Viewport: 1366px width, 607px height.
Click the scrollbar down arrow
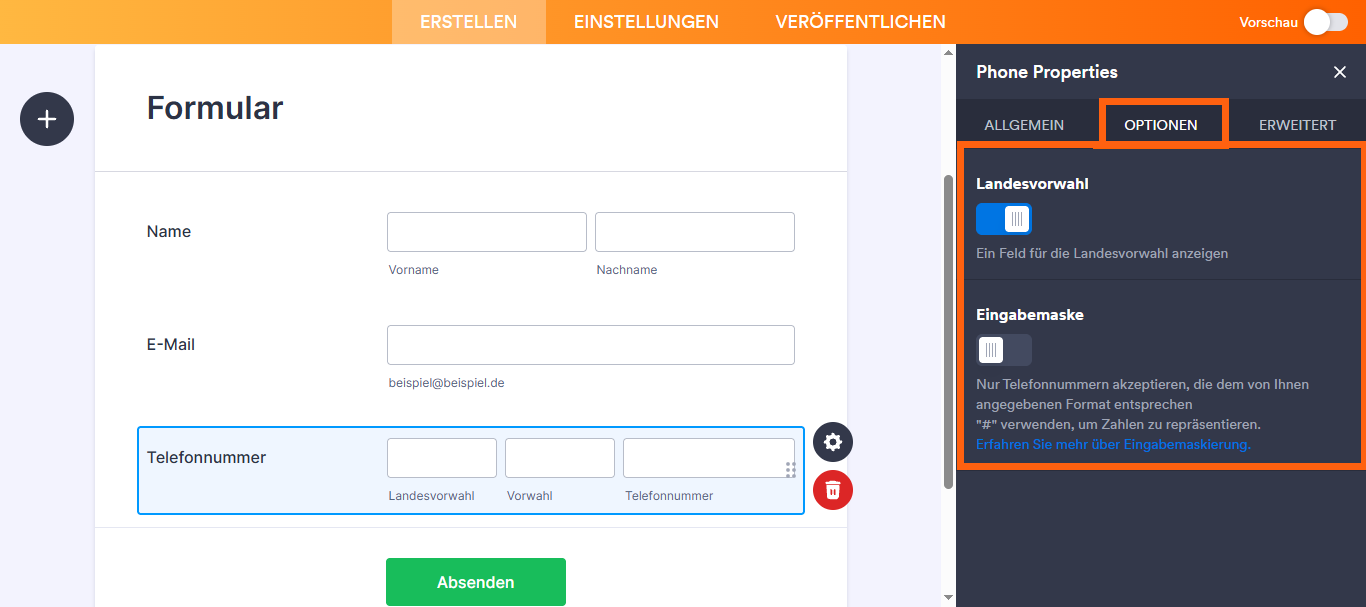pyautogui.click(x=948, y=598)
